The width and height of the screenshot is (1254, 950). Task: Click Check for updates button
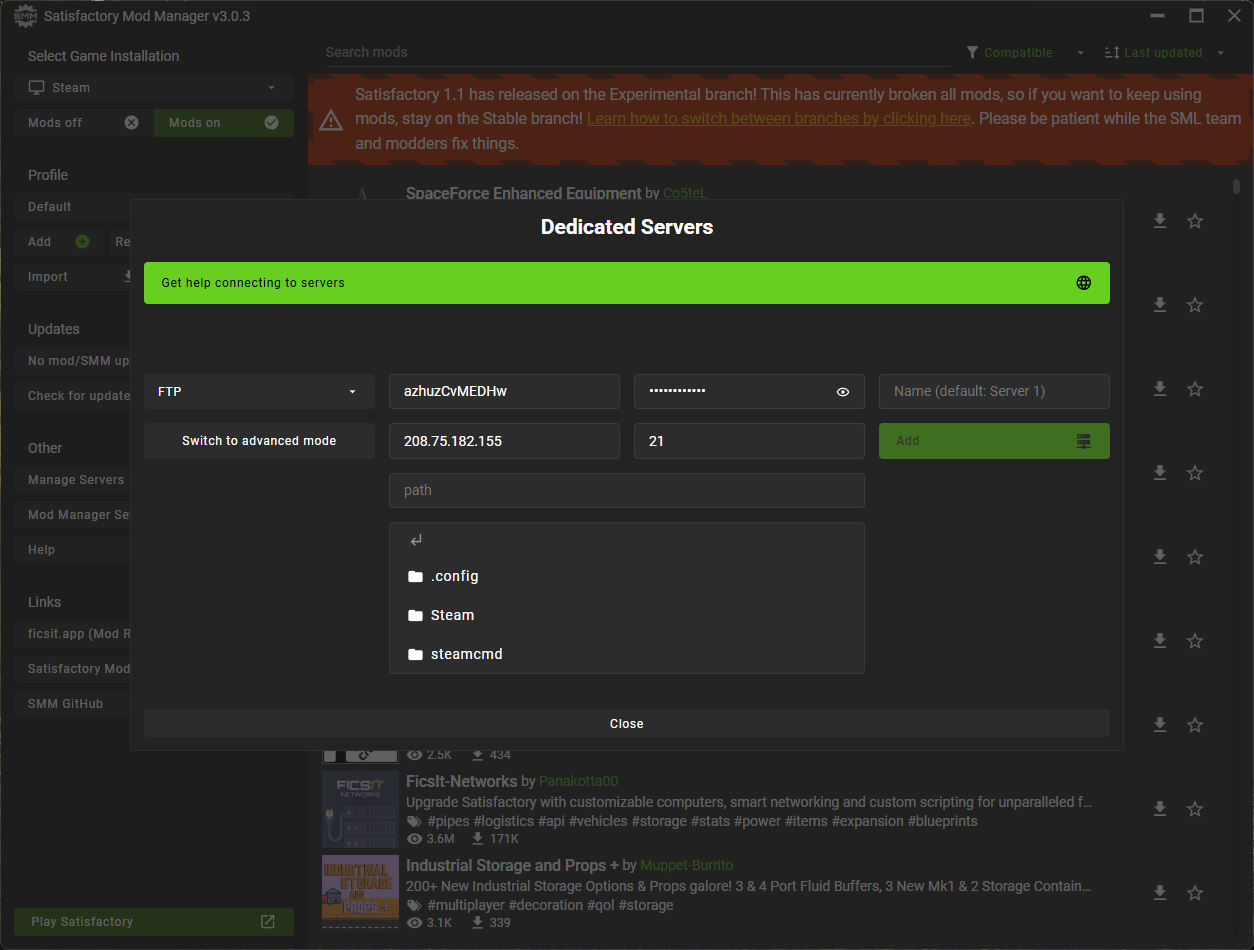point(72,396)
